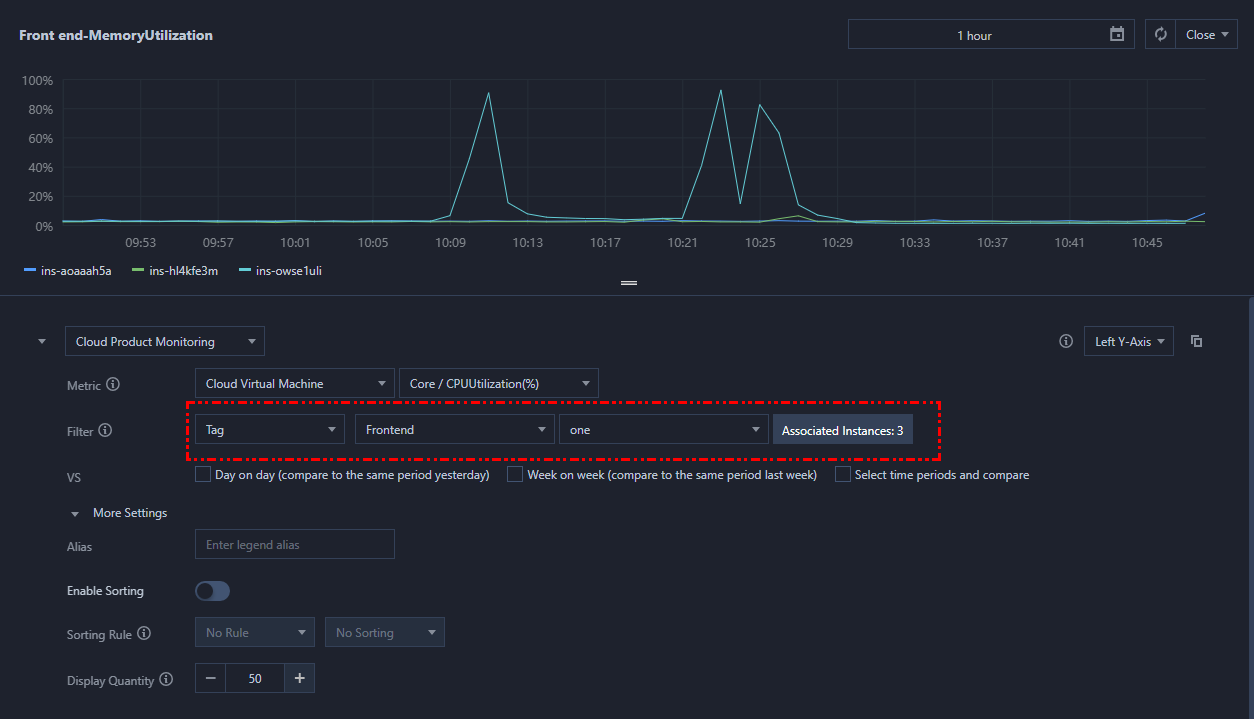The width and height of the screenshot is (1254, 719).
Task: Click info icon beside Sorting Rule
Action: (144, 634)
